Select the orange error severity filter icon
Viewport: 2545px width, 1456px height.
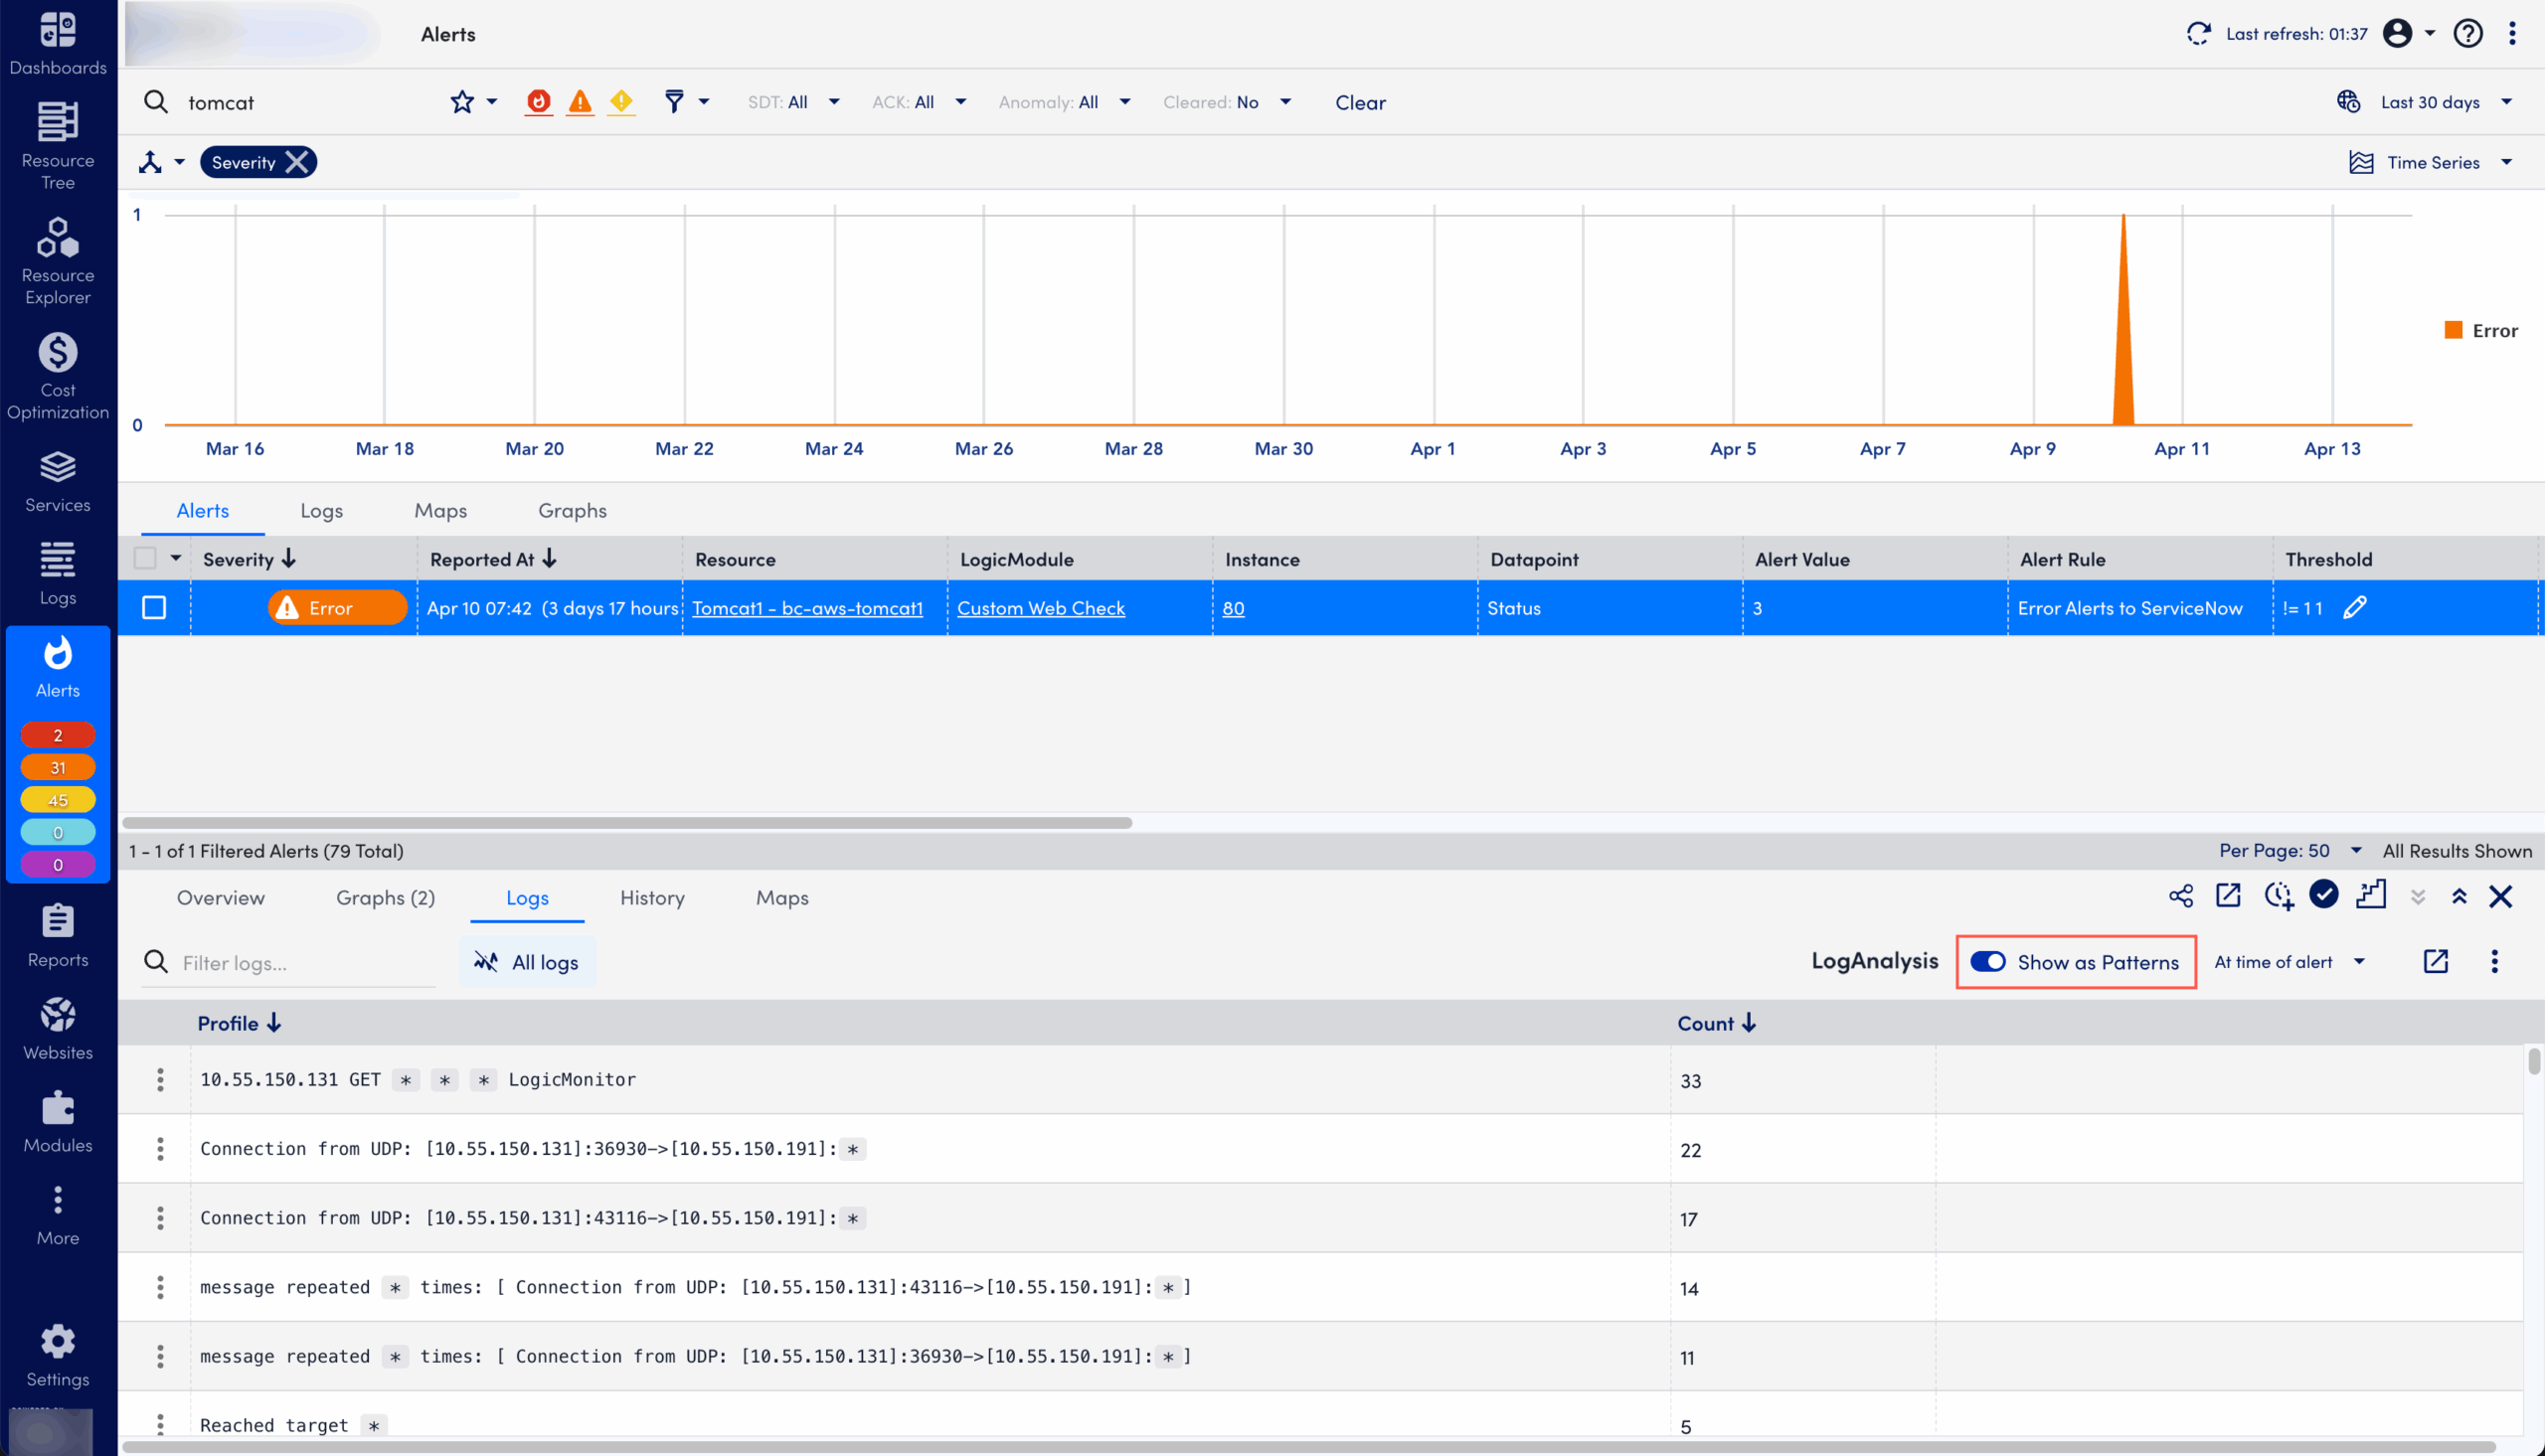click(x=580, y=101)
